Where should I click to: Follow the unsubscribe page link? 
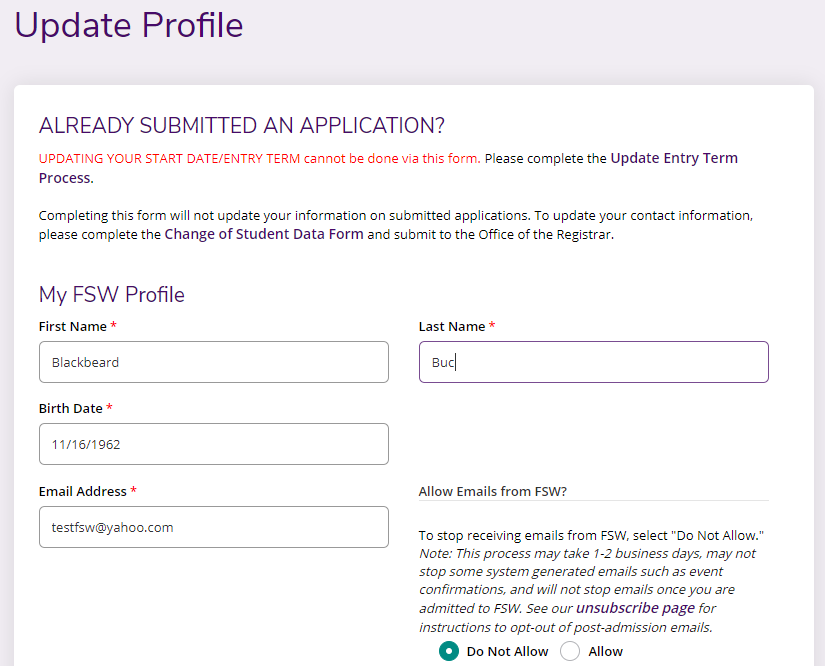(635, 608)
